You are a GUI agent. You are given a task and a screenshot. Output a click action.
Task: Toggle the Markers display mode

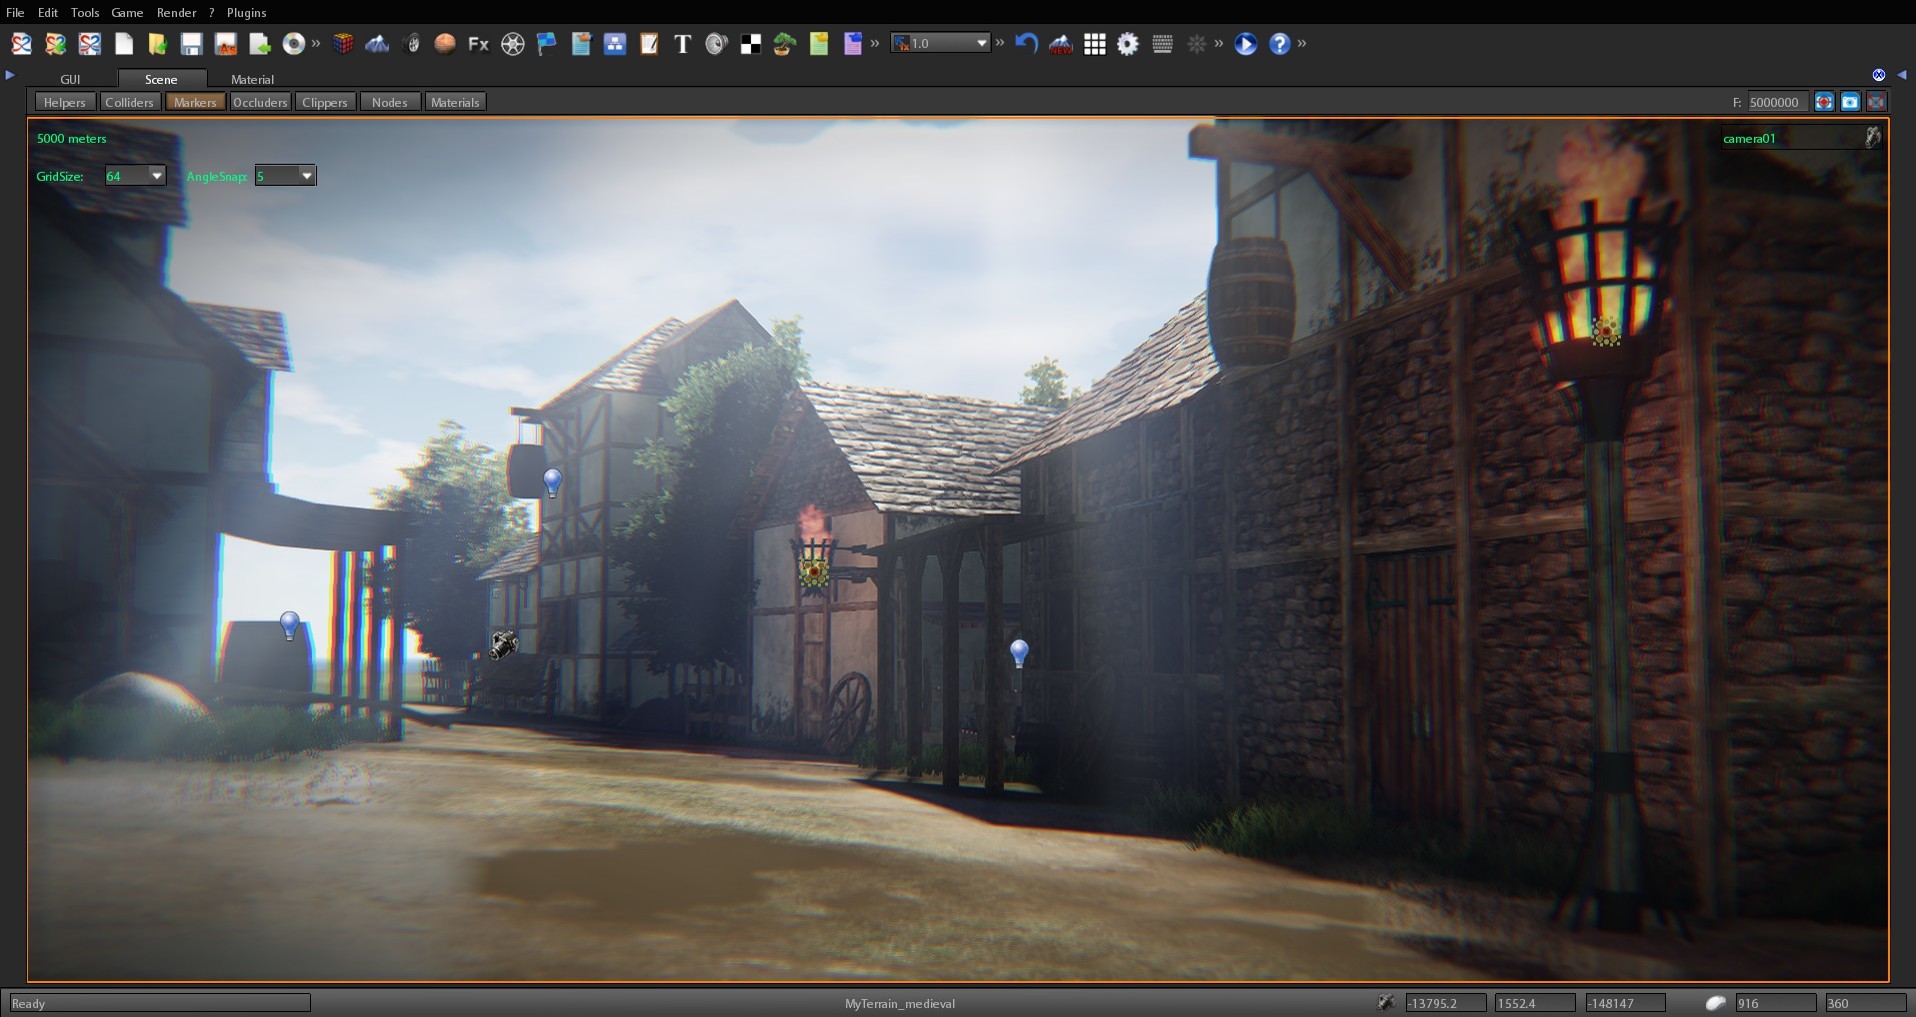pyautogui.click(x=194, y=101)
